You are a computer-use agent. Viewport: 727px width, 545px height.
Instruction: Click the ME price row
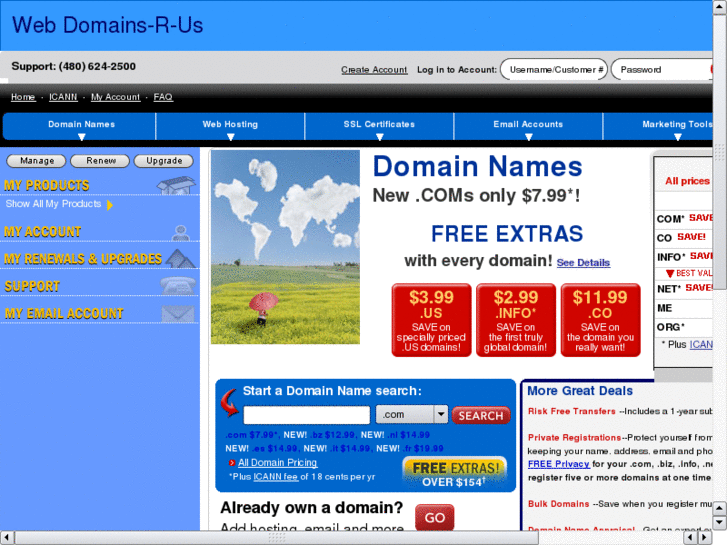(684, 308)
